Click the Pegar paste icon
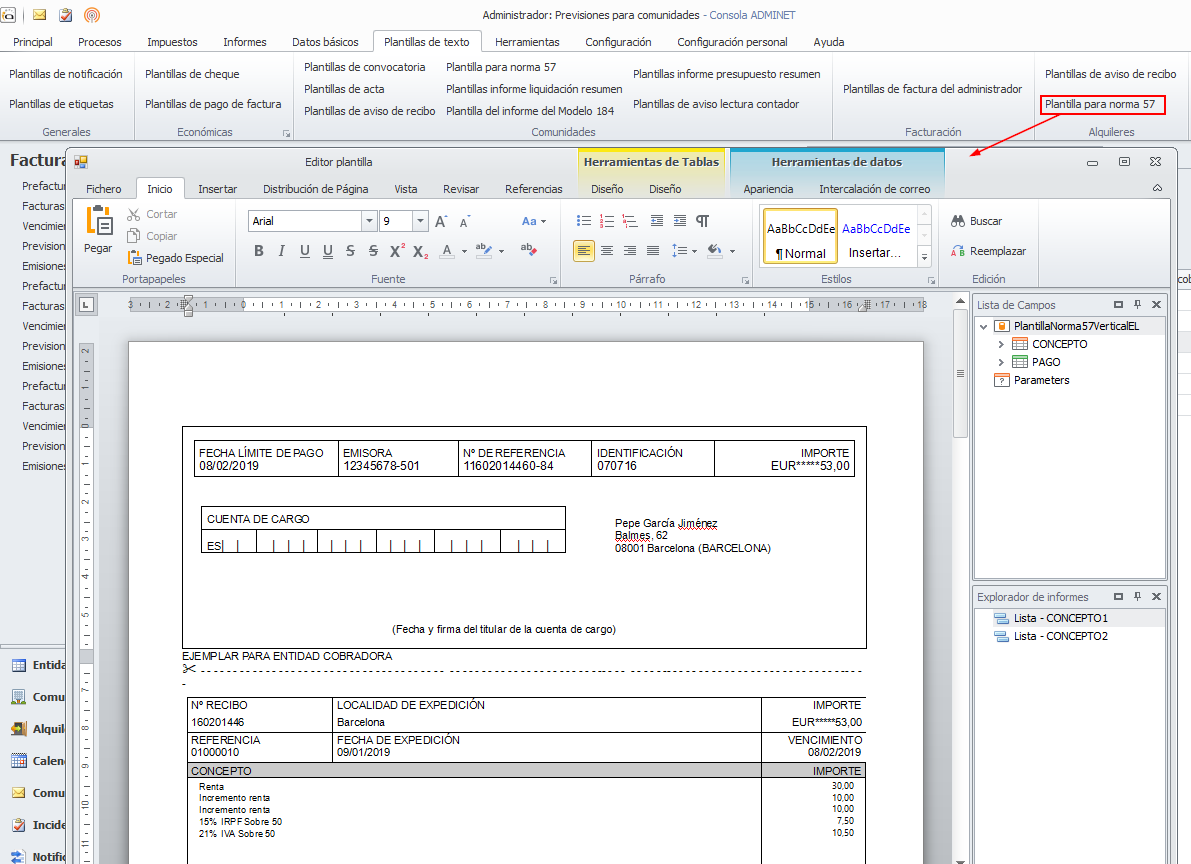 click(98, 222)
